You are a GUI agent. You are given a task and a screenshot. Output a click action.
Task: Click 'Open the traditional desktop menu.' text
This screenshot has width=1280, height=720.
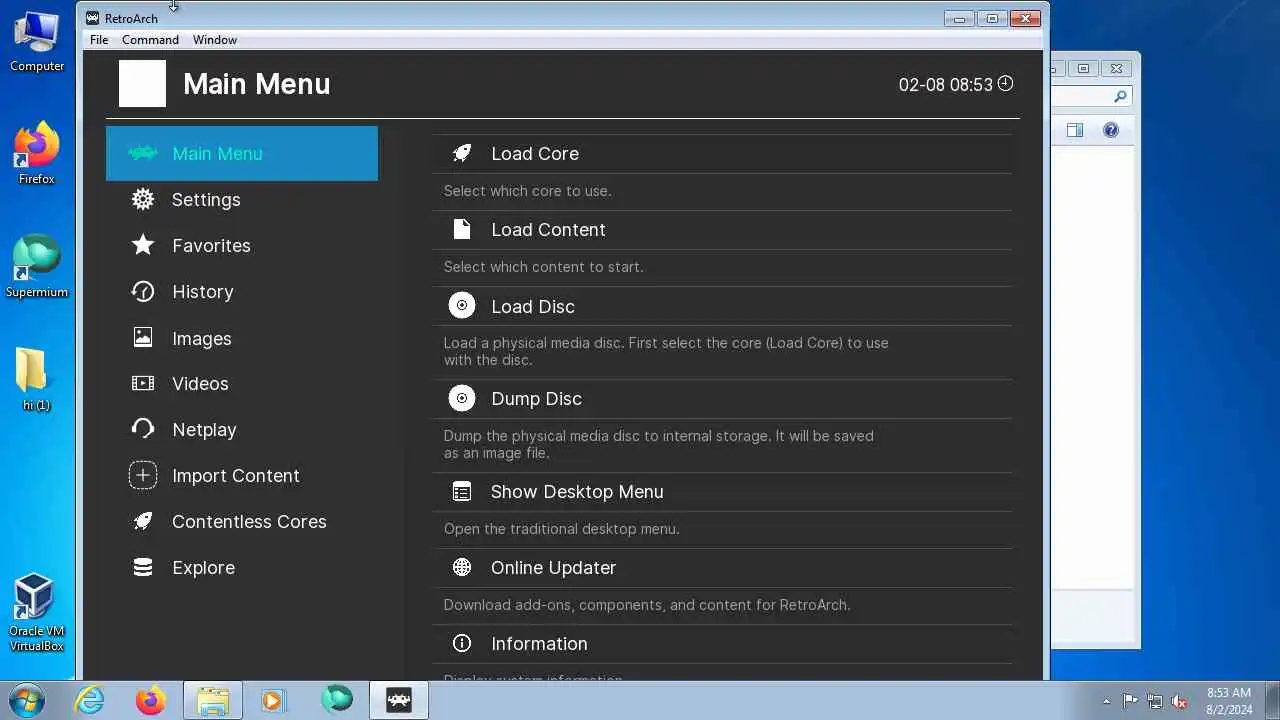coord(561,529)
